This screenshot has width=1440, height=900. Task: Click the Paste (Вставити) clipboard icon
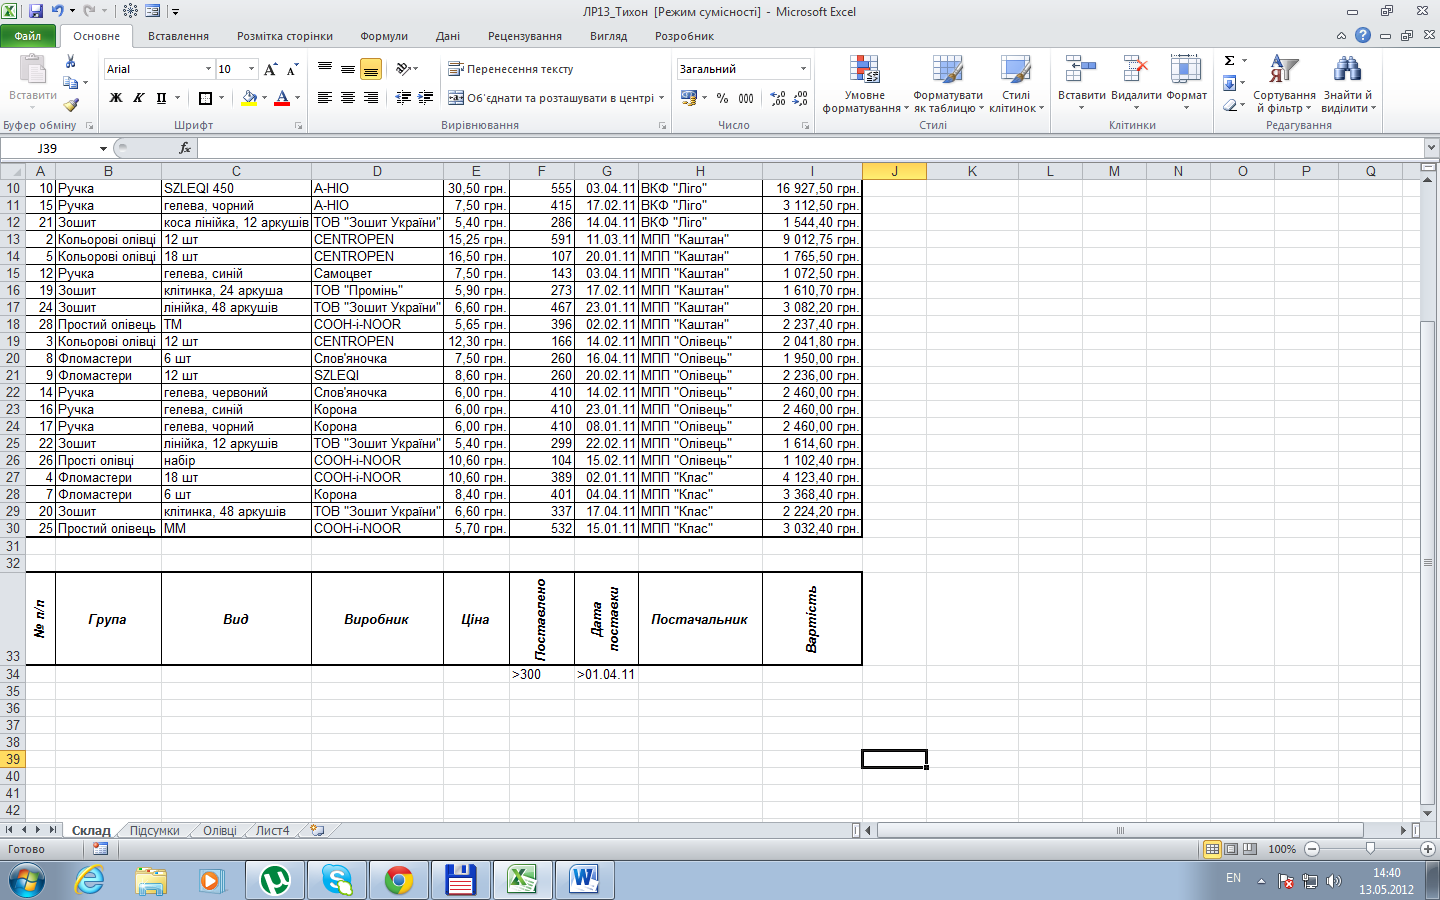click(32, 69)
